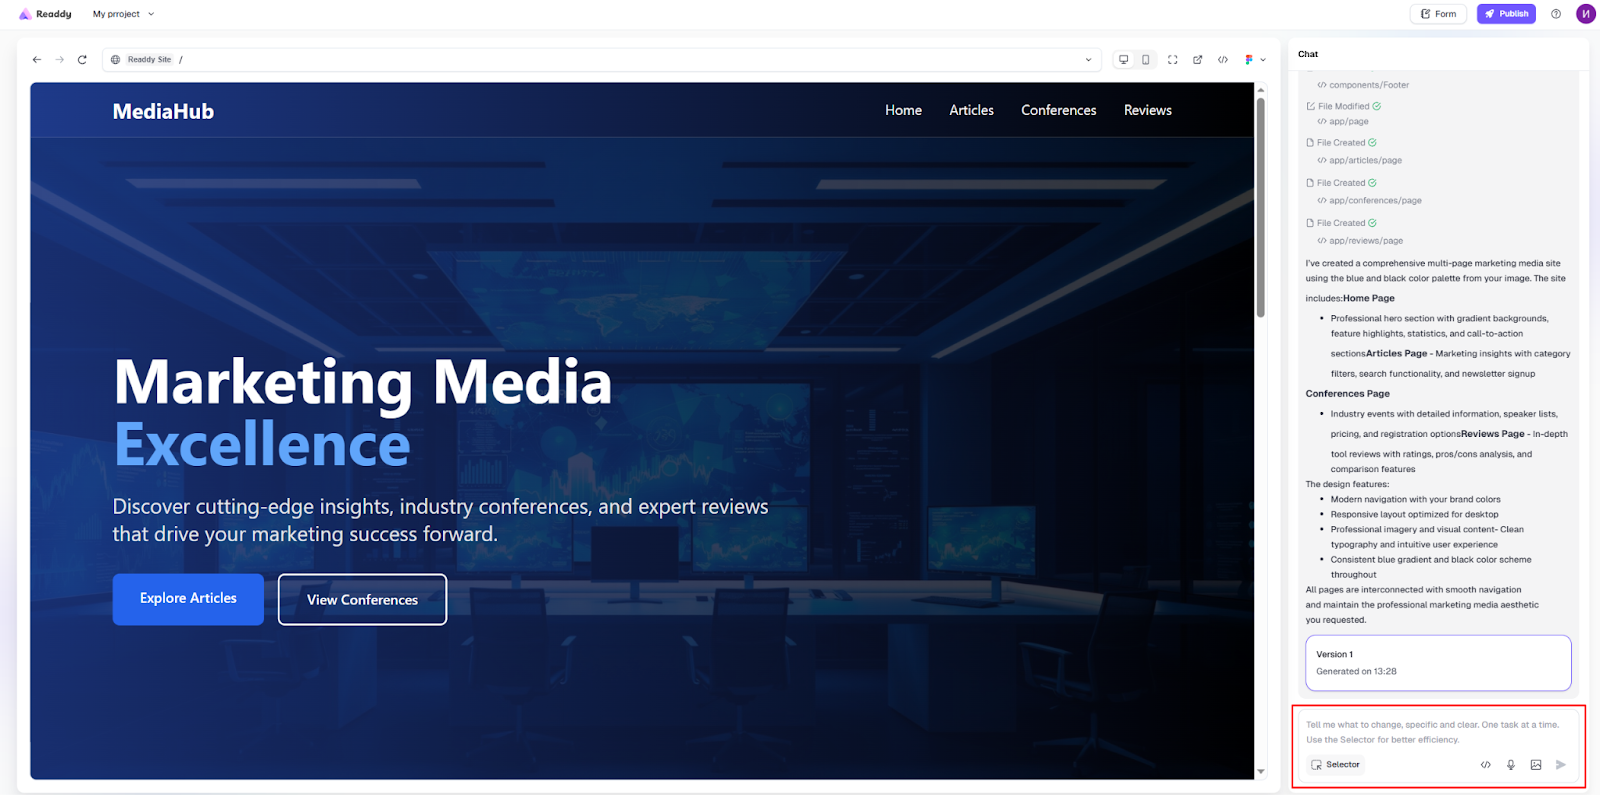Select the Chat panel header
Viewport: 1600px width, 795px height.
pos(1308,54)
